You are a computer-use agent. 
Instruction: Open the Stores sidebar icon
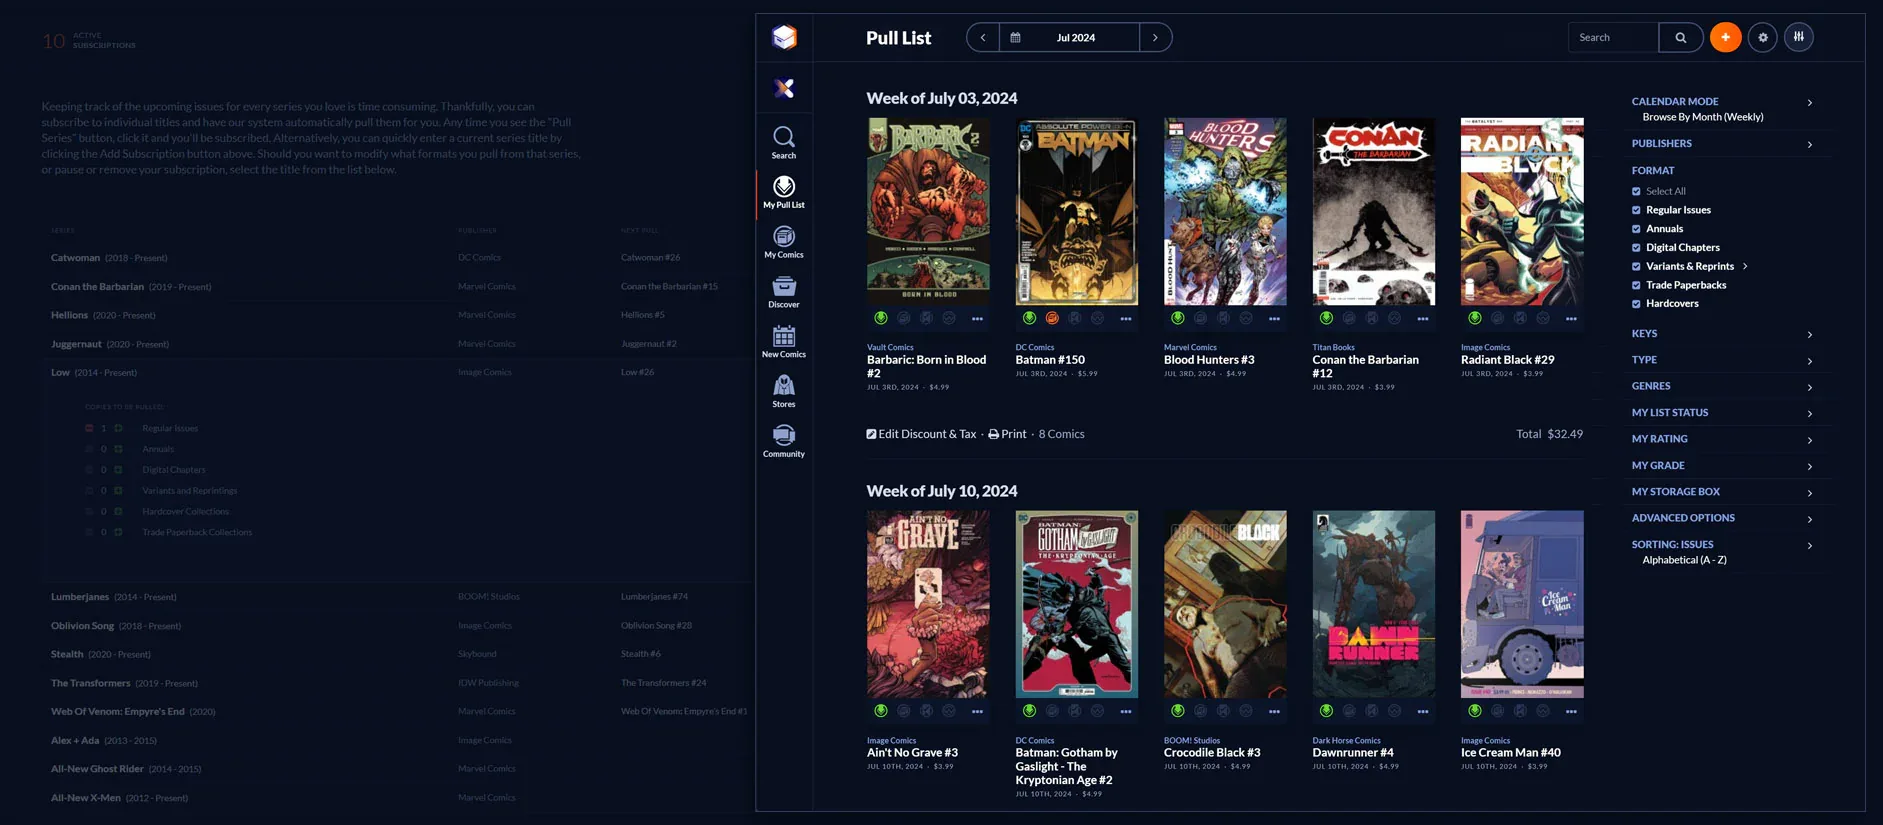tap(783, 390)
